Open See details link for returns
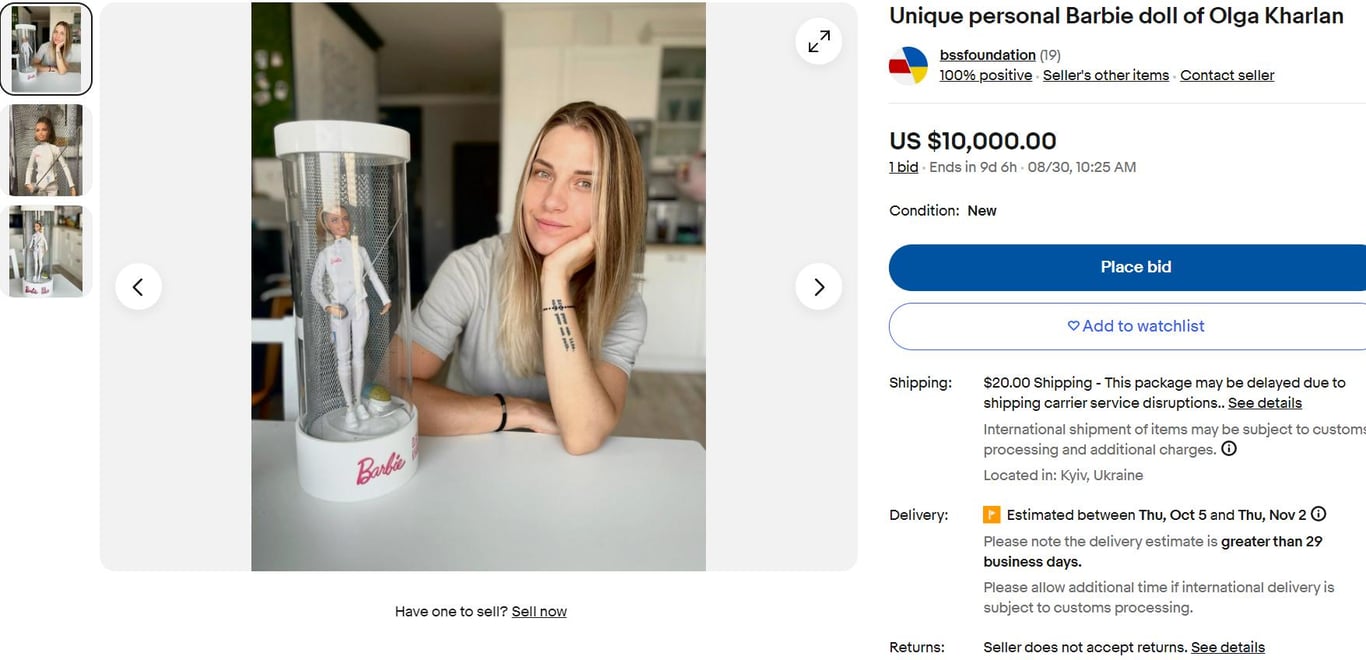Viewport: 1366px width, 660px height. click(1227, 647)
